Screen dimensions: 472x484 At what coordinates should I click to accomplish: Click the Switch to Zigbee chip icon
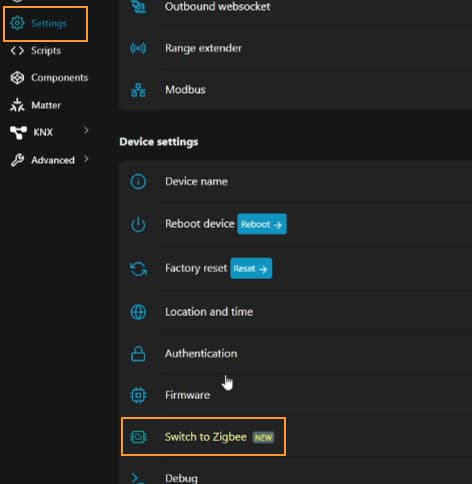(x=138, y=437)
